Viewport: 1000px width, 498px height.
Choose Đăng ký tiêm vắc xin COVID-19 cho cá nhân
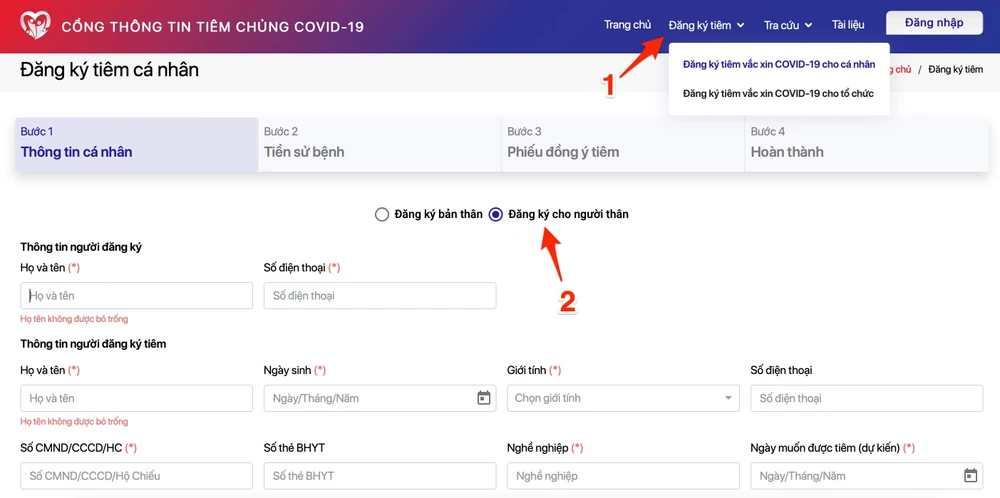pyautogui.click(x=778, y=64)
